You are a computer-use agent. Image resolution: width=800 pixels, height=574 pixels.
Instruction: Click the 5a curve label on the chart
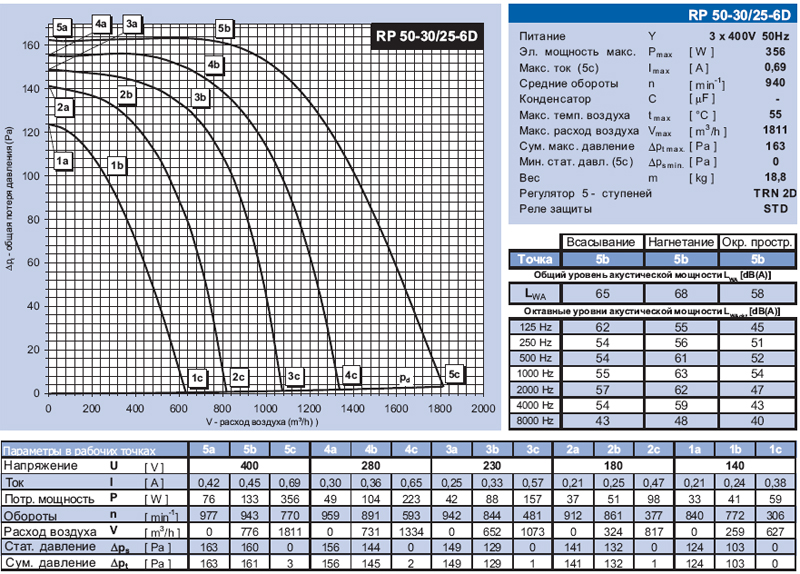click(64, 28)
